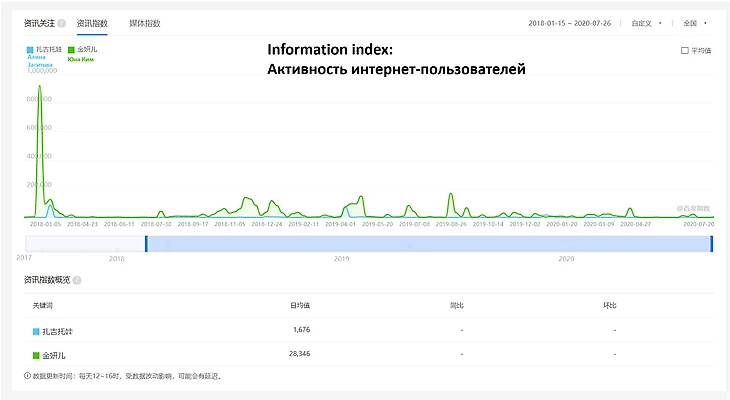Click the help icon beside 资讯关注
Screen dimensions: 730x400
pyautogui.click(x=61, y=23)
